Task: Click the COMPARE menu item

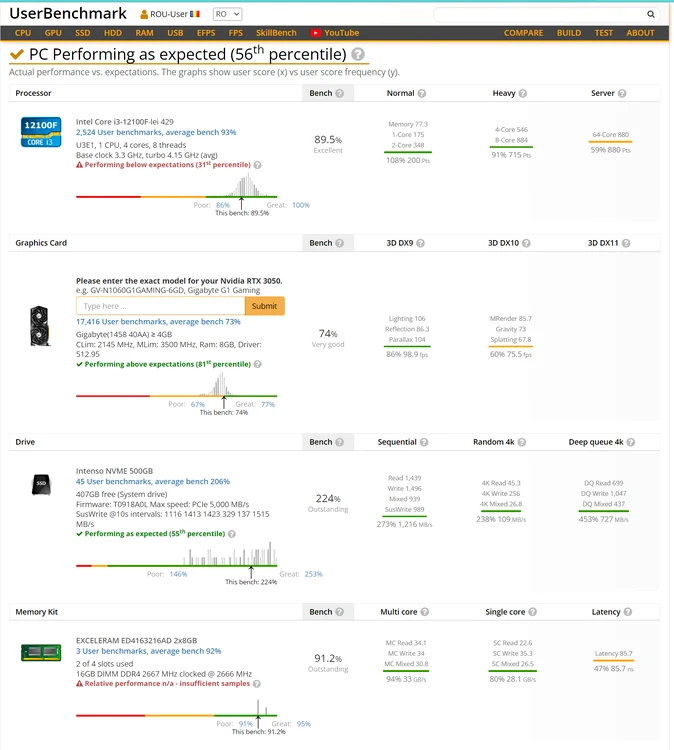Action: [x=523, y=33]
